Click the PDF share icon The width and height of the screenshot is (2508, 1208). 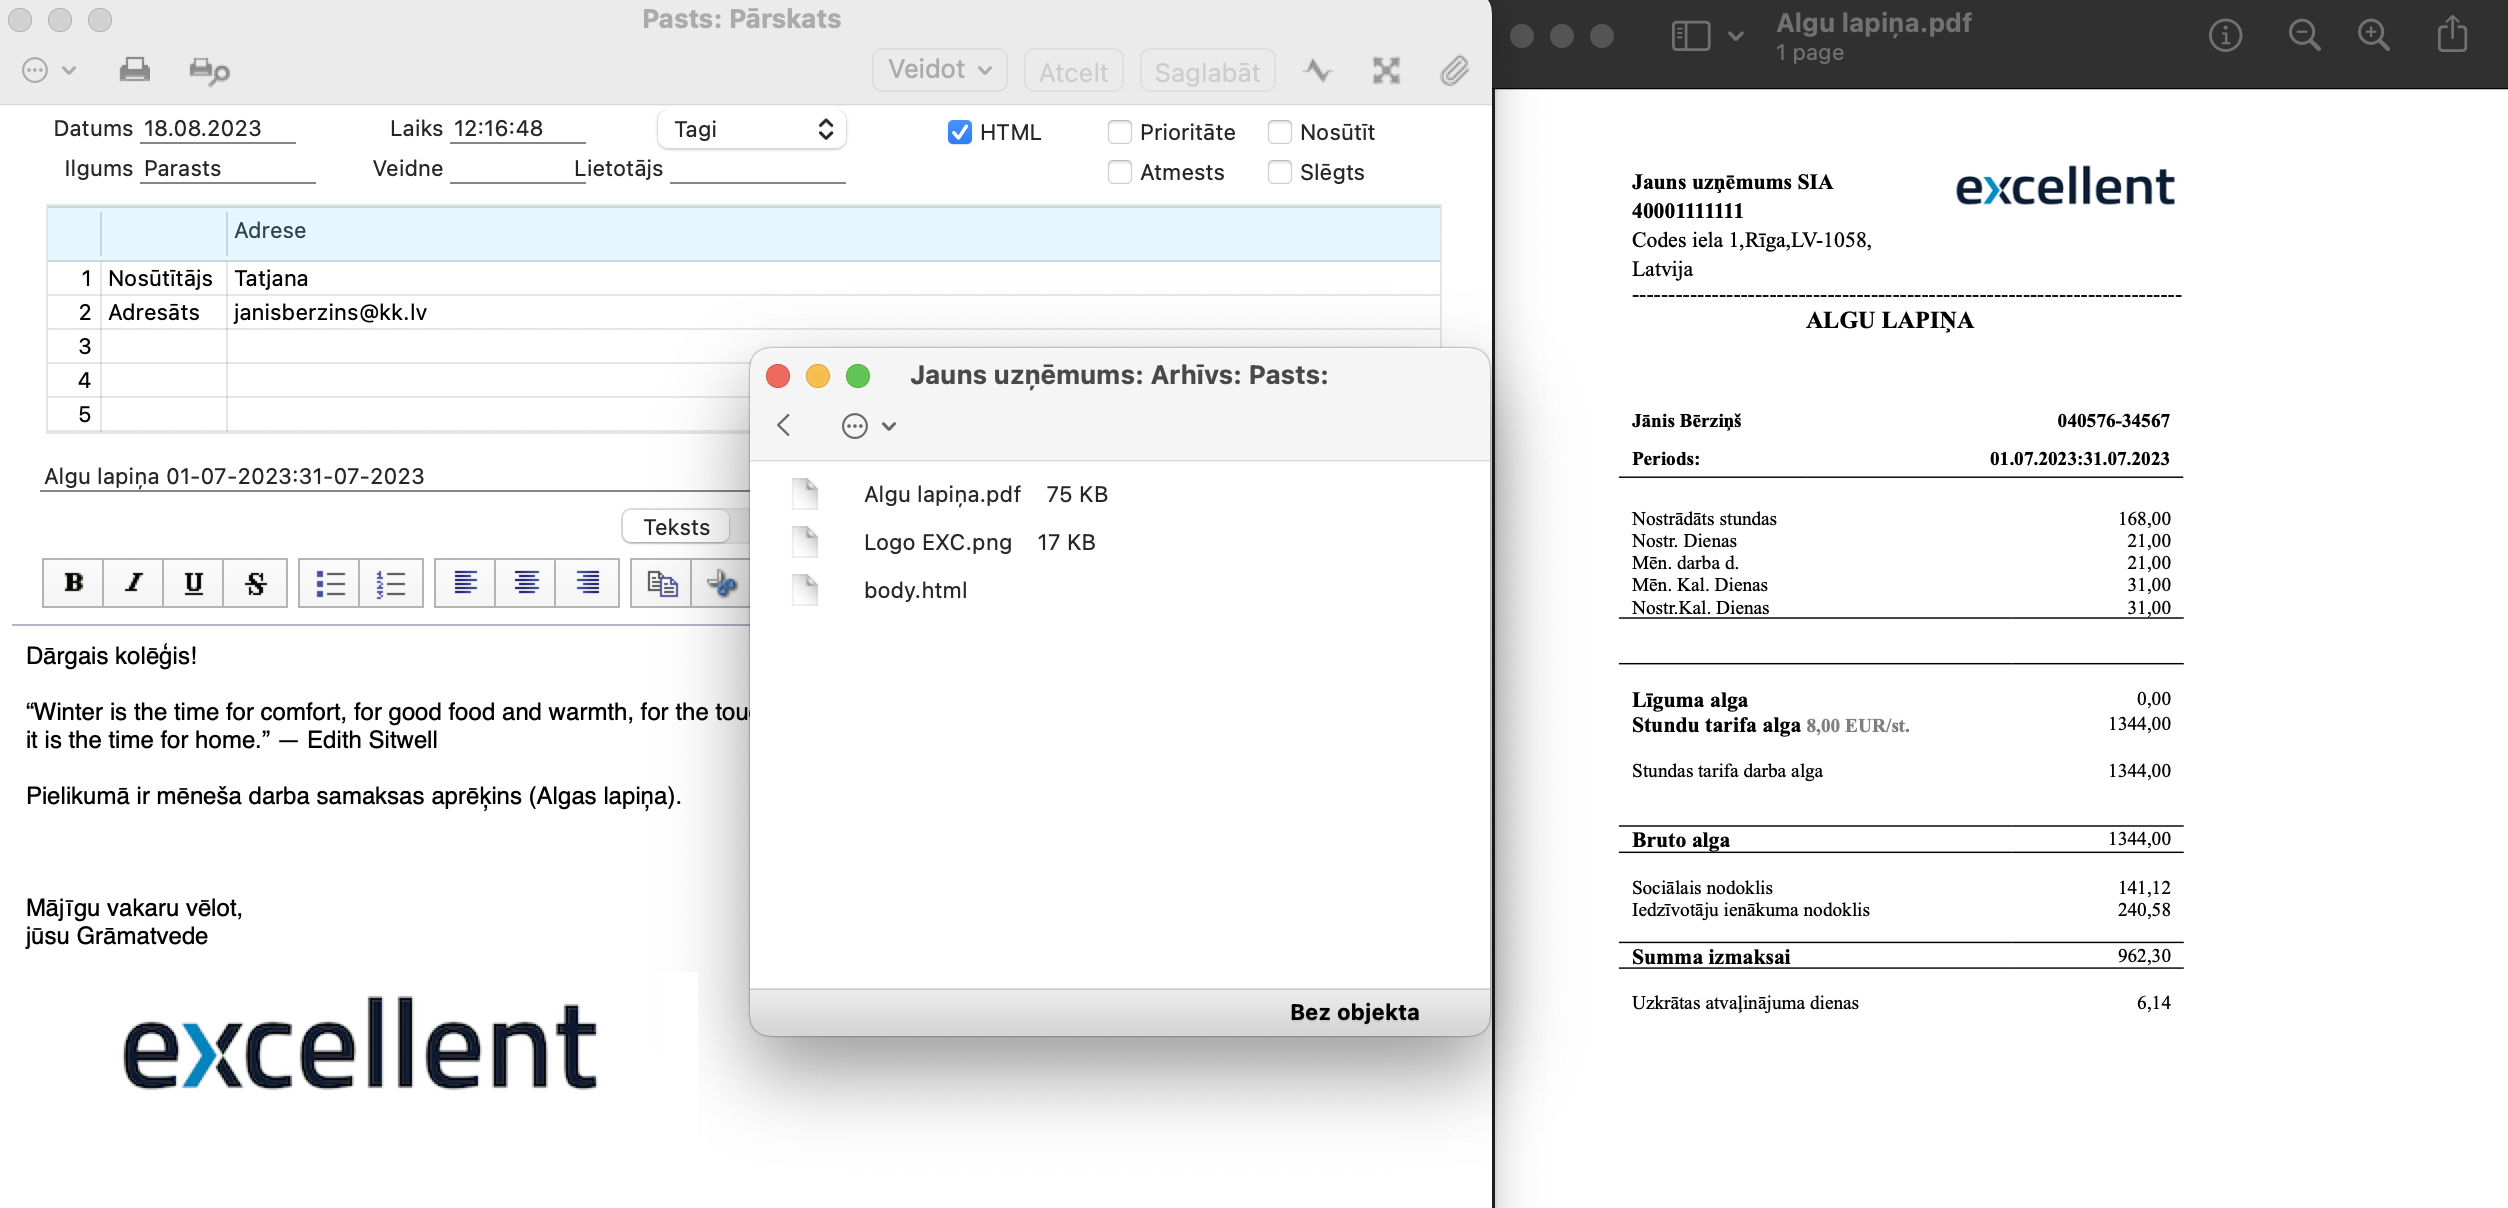coord(2452,36)
